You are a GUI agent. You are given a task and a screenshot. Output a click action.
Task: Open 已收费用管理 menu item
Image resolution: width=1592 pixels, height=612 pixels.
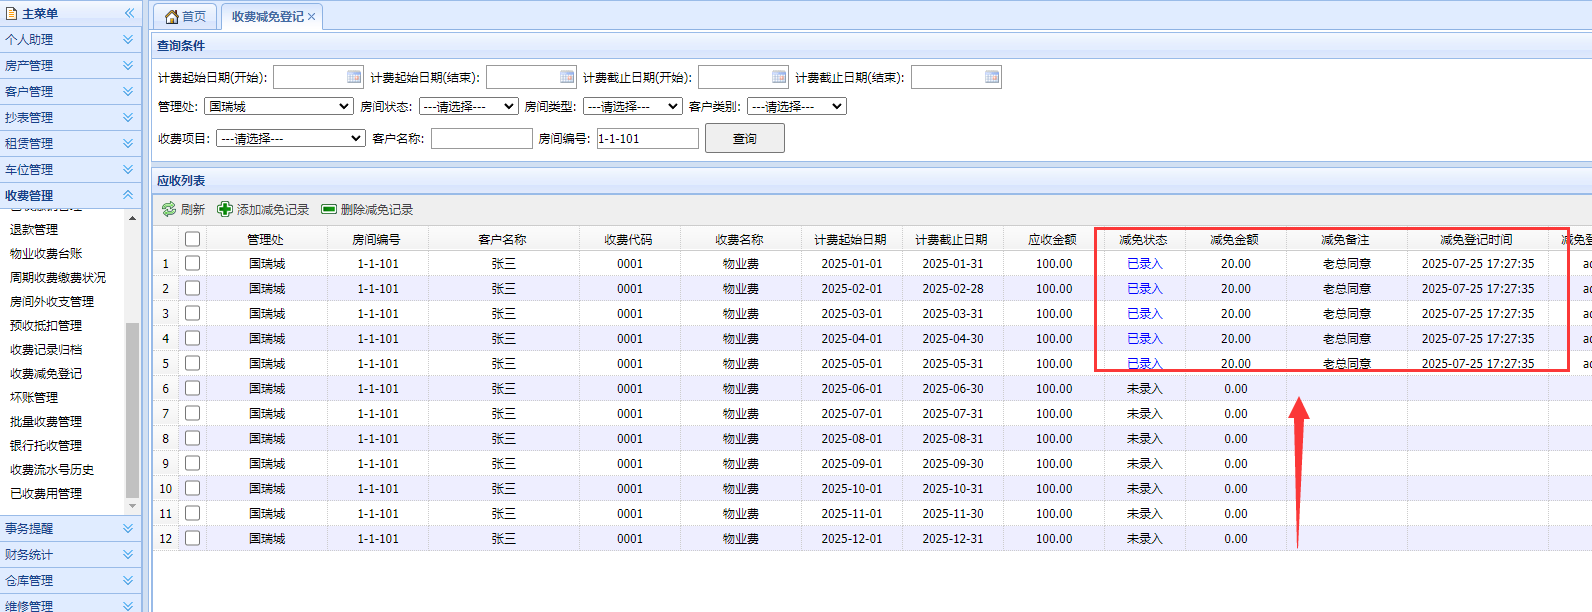coord(46,493)
